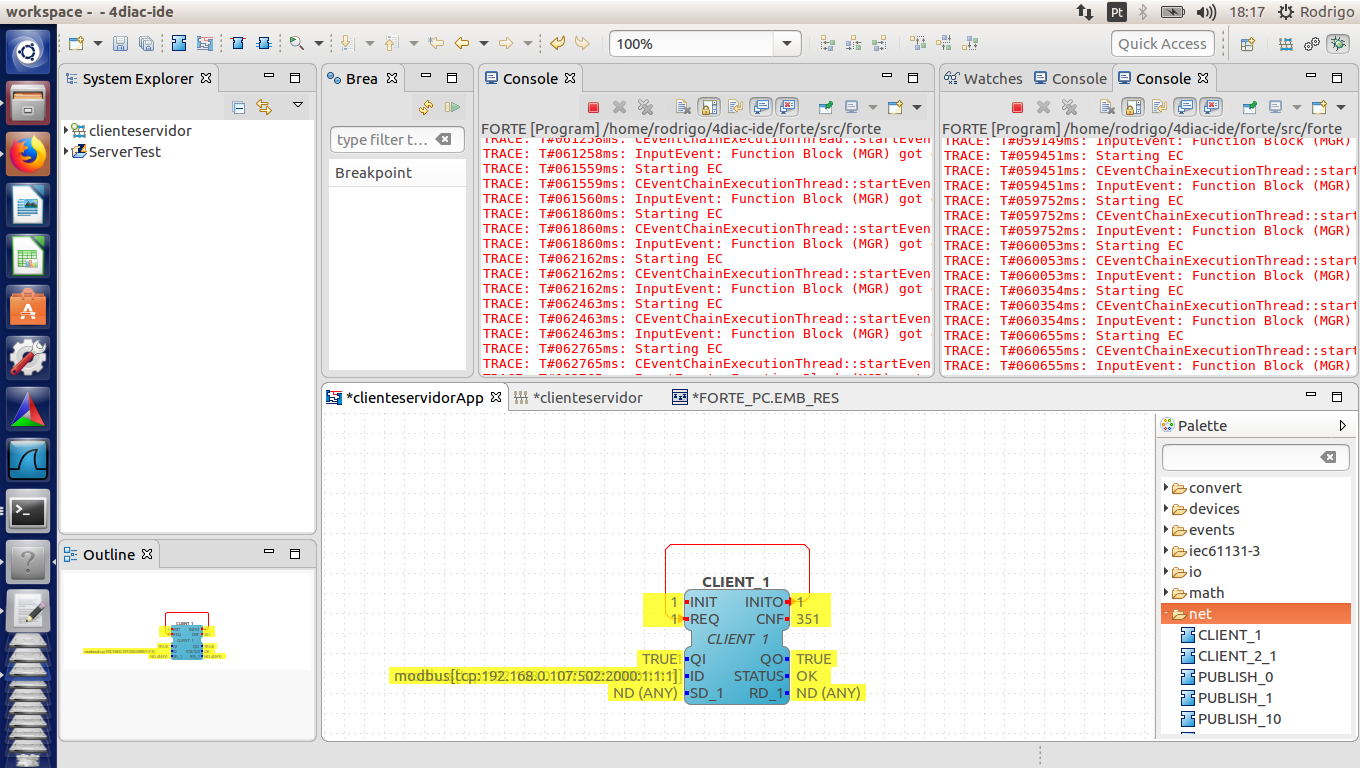Image resolution: width=1360 pixels, height=768 pixels.
Task: Click the STATUS output value OK
Action: coord(807,676)
